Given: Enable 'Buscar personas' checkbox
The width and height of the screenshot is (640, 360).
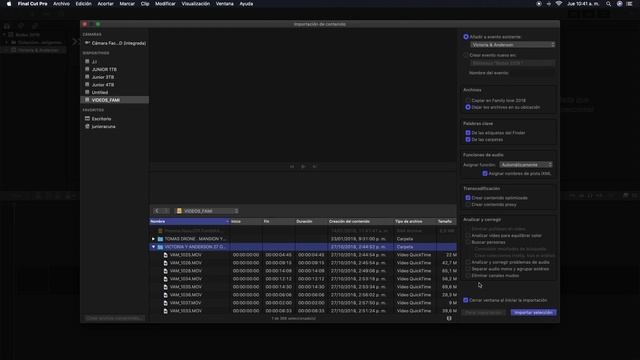Looking at the screenshot, I should (468, 242).
